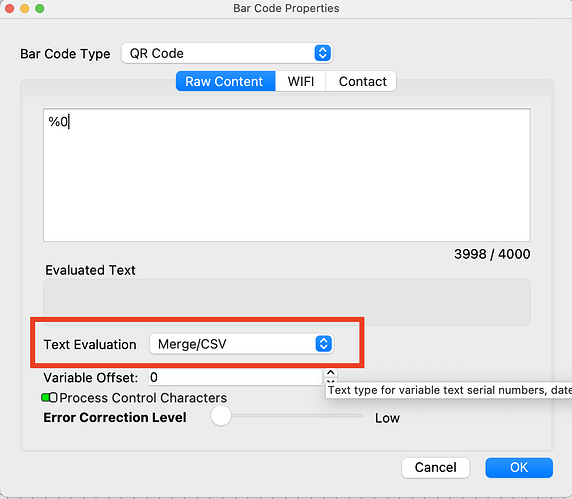Switch to the Raw Content tab
This screenshot has height=499, width=572.
coord(225,81)
